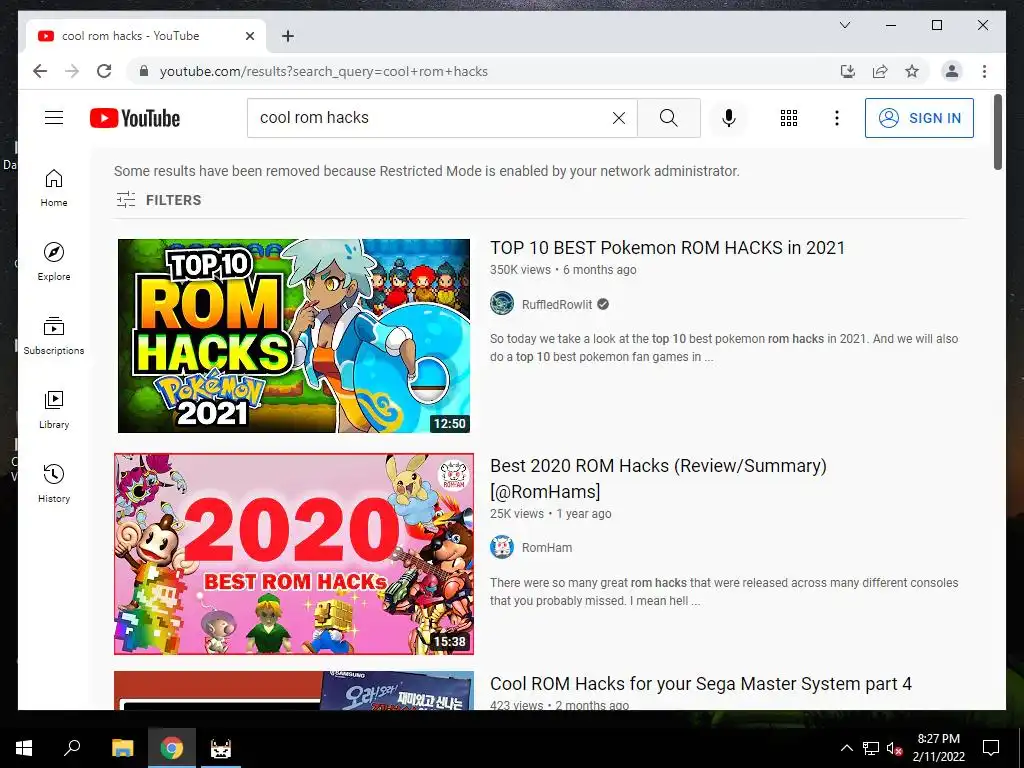Viewport: 1024px width, 768px height.
Task: Open History in the sidebar
Action: click(54, 483)
